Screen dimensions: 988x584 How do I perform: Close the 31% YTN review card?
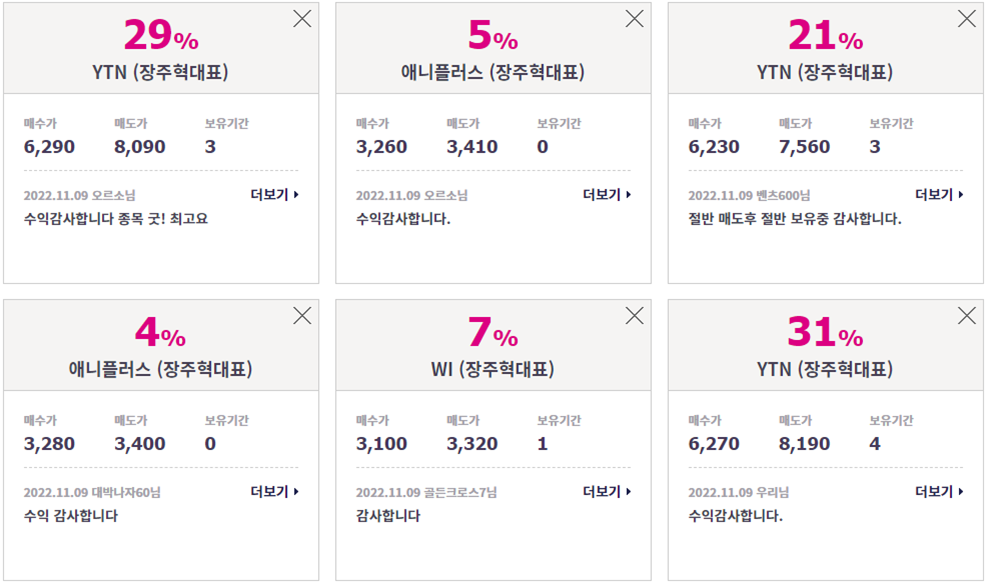(967, 316)
